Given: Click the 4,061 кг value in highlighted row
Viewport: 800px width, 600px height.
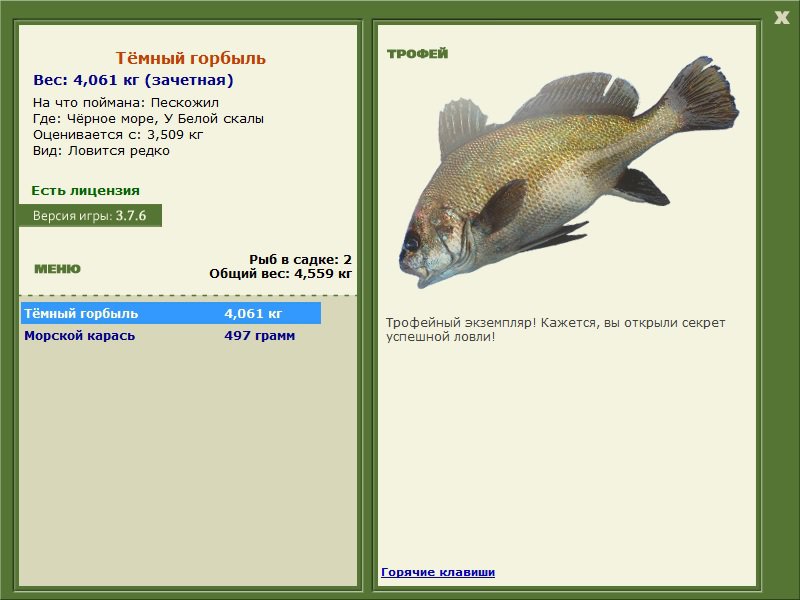Looking at the screenshot, I should click(253, 313).
